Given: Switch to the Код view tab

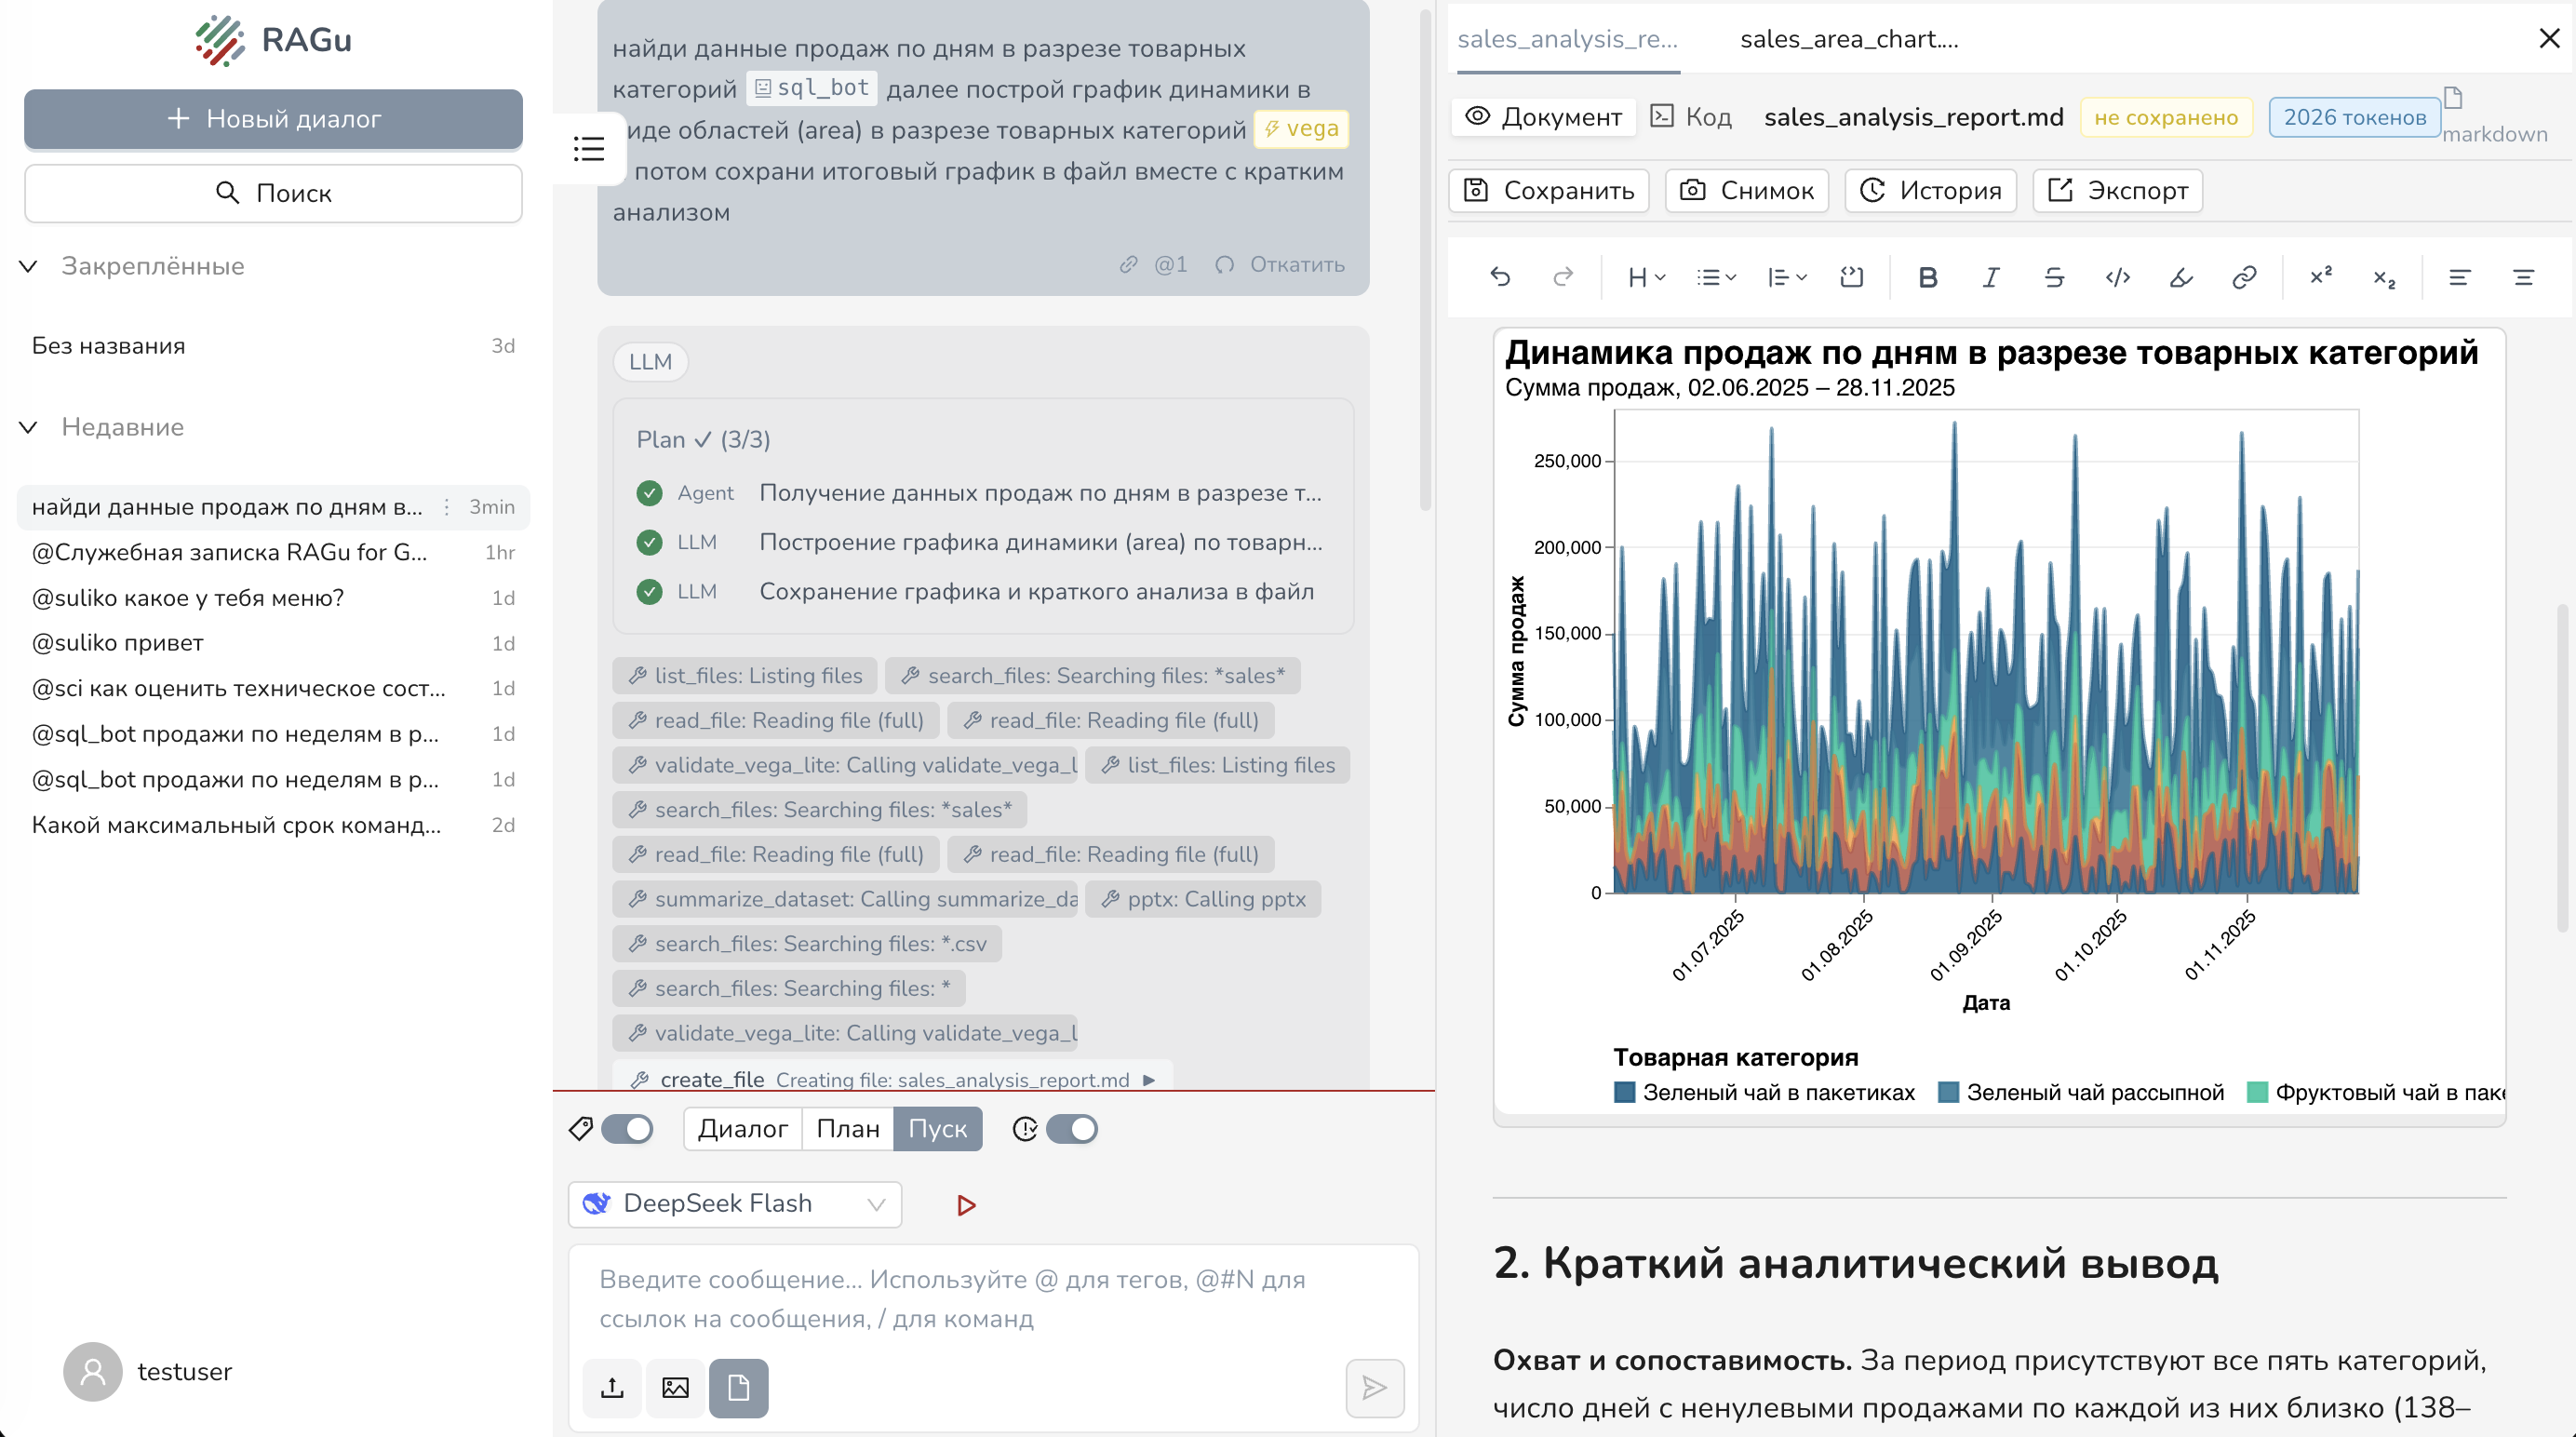Looking at the screenshot, I should click(x=1692, y=117).
